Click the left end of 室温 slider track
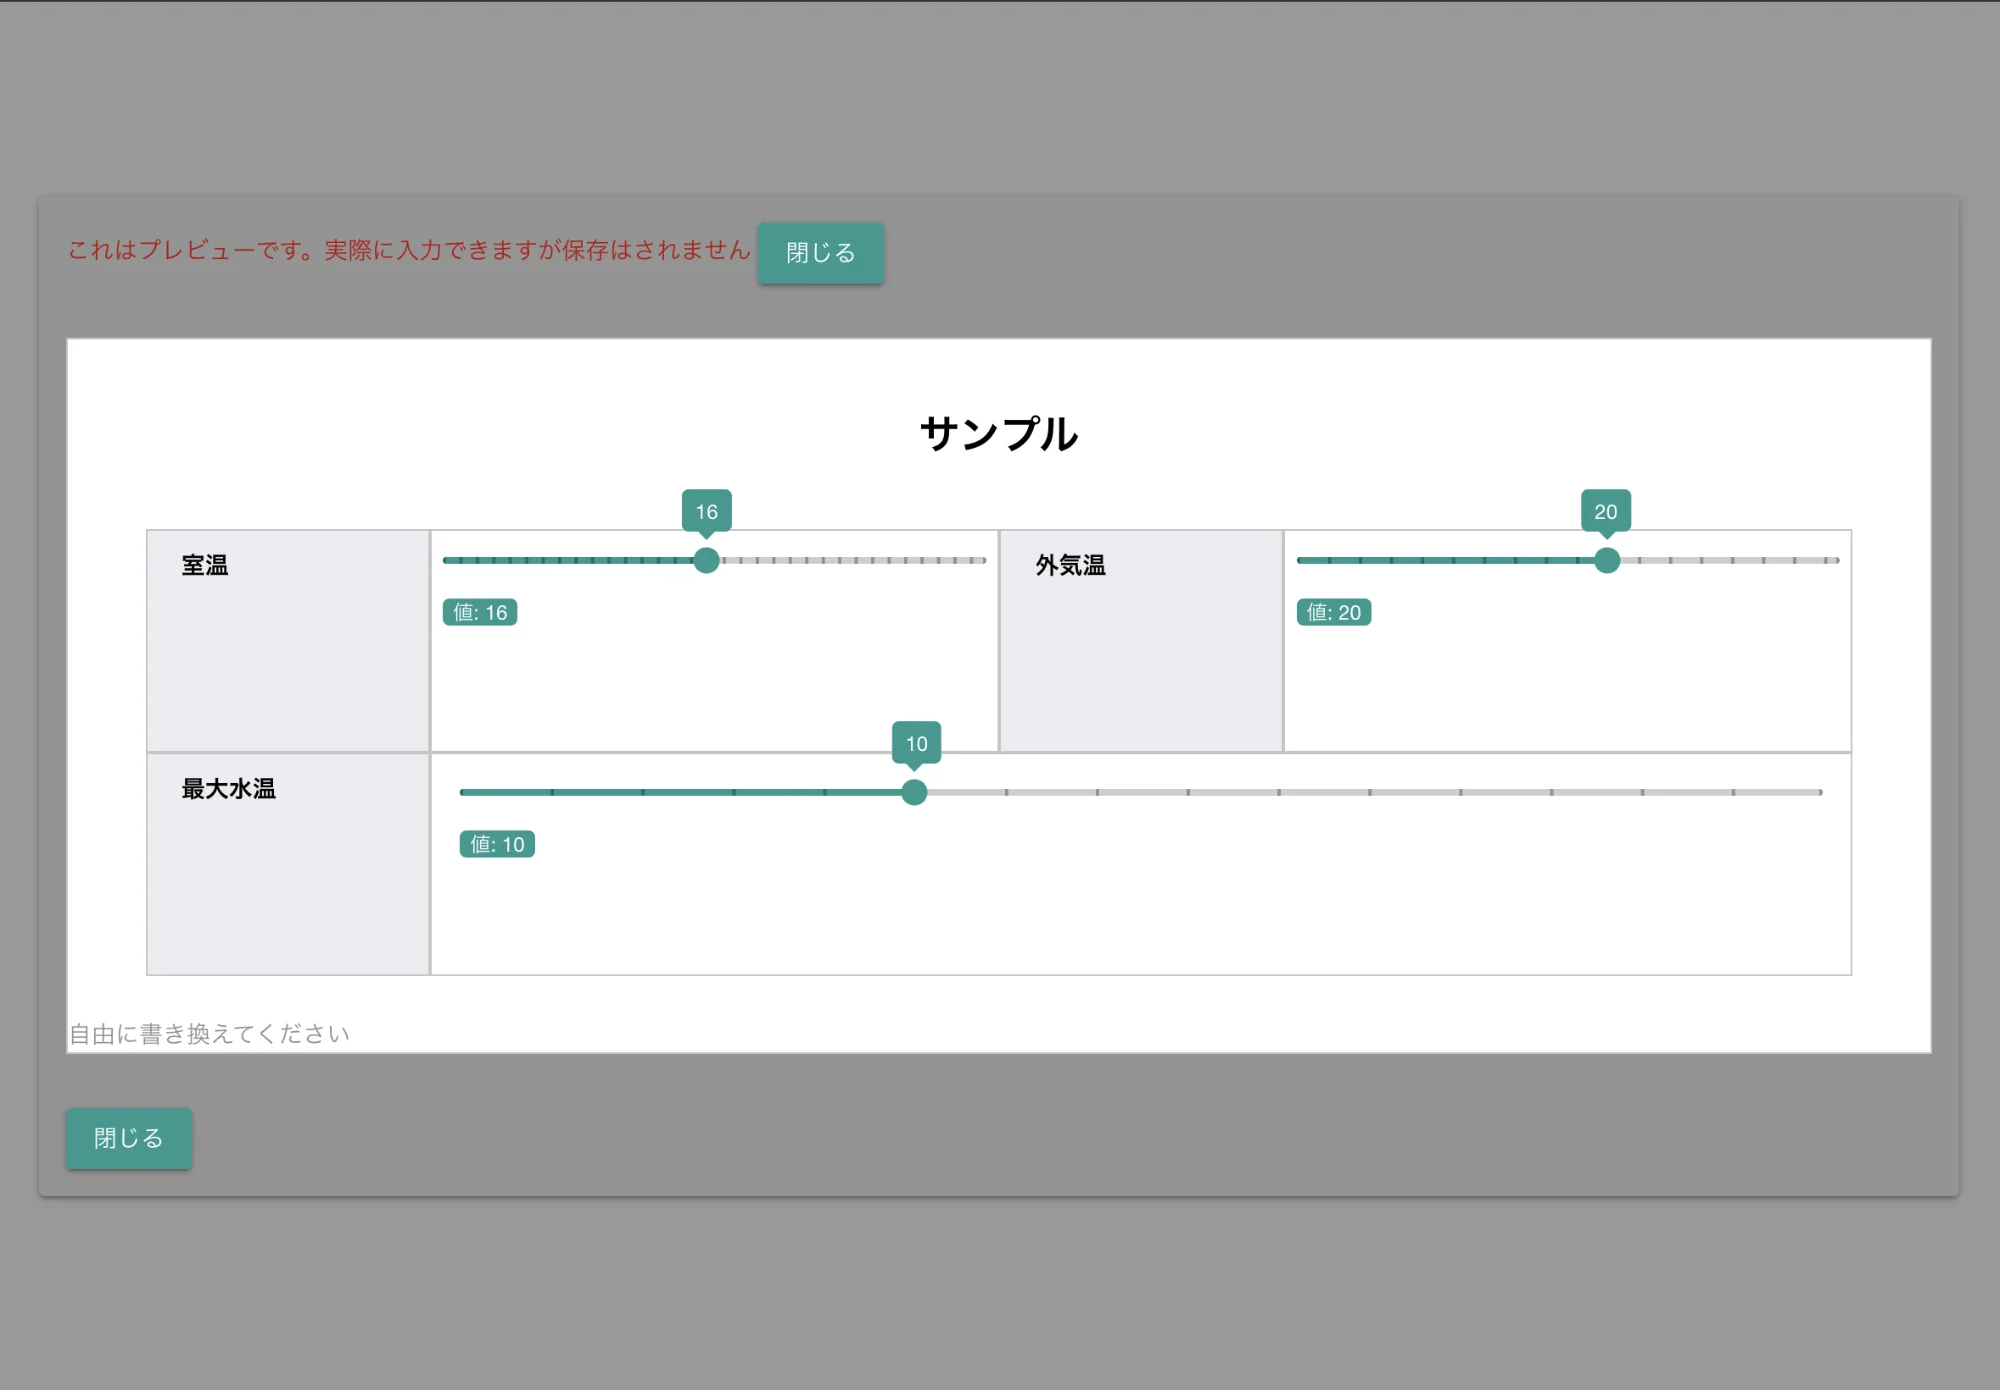Image resolution: width=2000 pixels, height=1390 pixels. [x=447, y=560]
